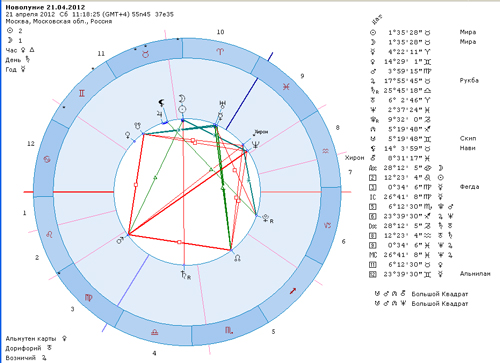Select the Scorpio glyph on the zodiac ring

[229, 330]
